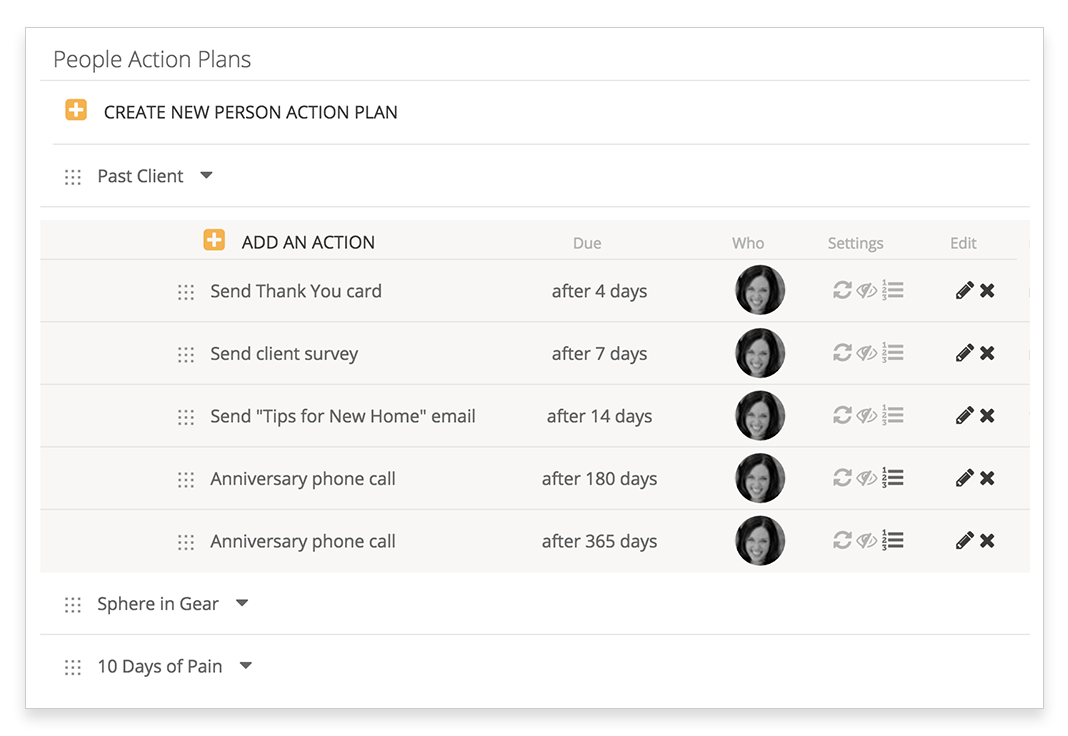Delete the after 365 days Anniversary call
Viewport: 1068px width, 736px height.
(x=988, y=541)
